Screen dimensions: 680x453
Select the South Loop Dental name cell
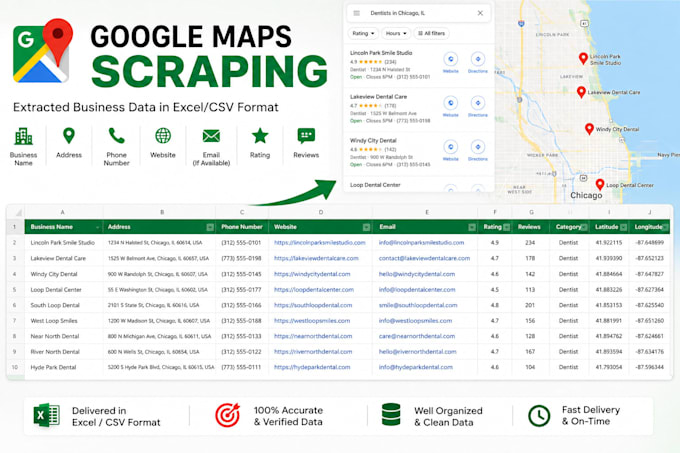point(64,305)
